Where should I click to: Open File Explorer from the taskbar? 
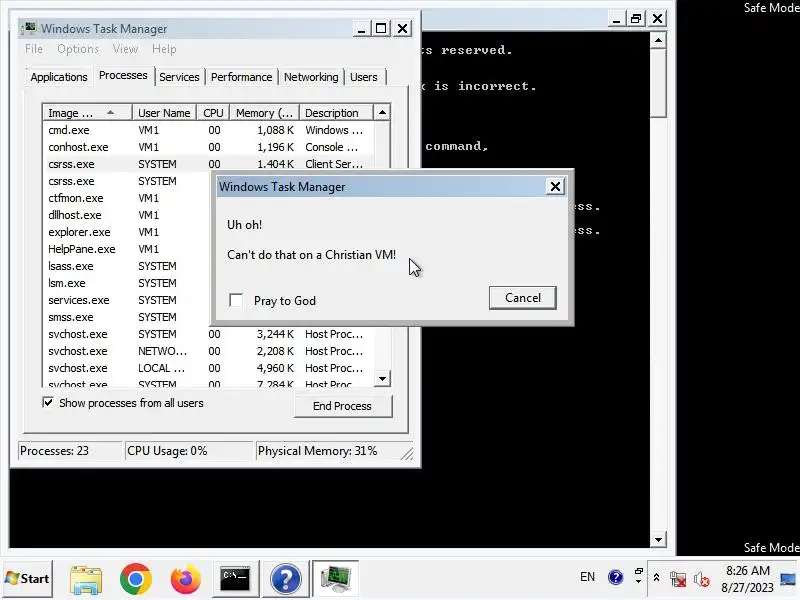point(86,580)
